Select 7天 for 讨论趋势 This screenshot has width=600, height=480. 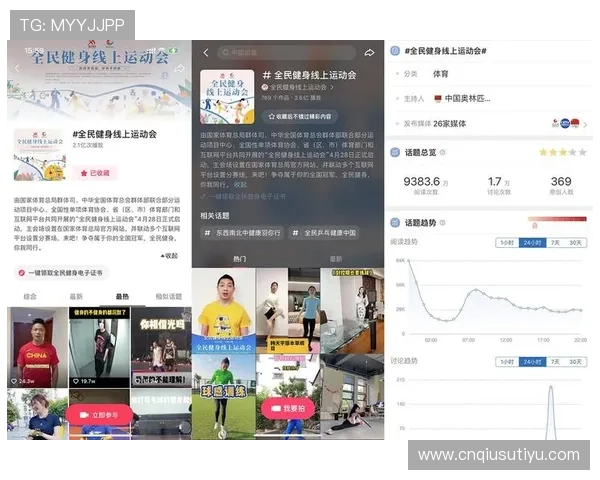tap(555, 362)
